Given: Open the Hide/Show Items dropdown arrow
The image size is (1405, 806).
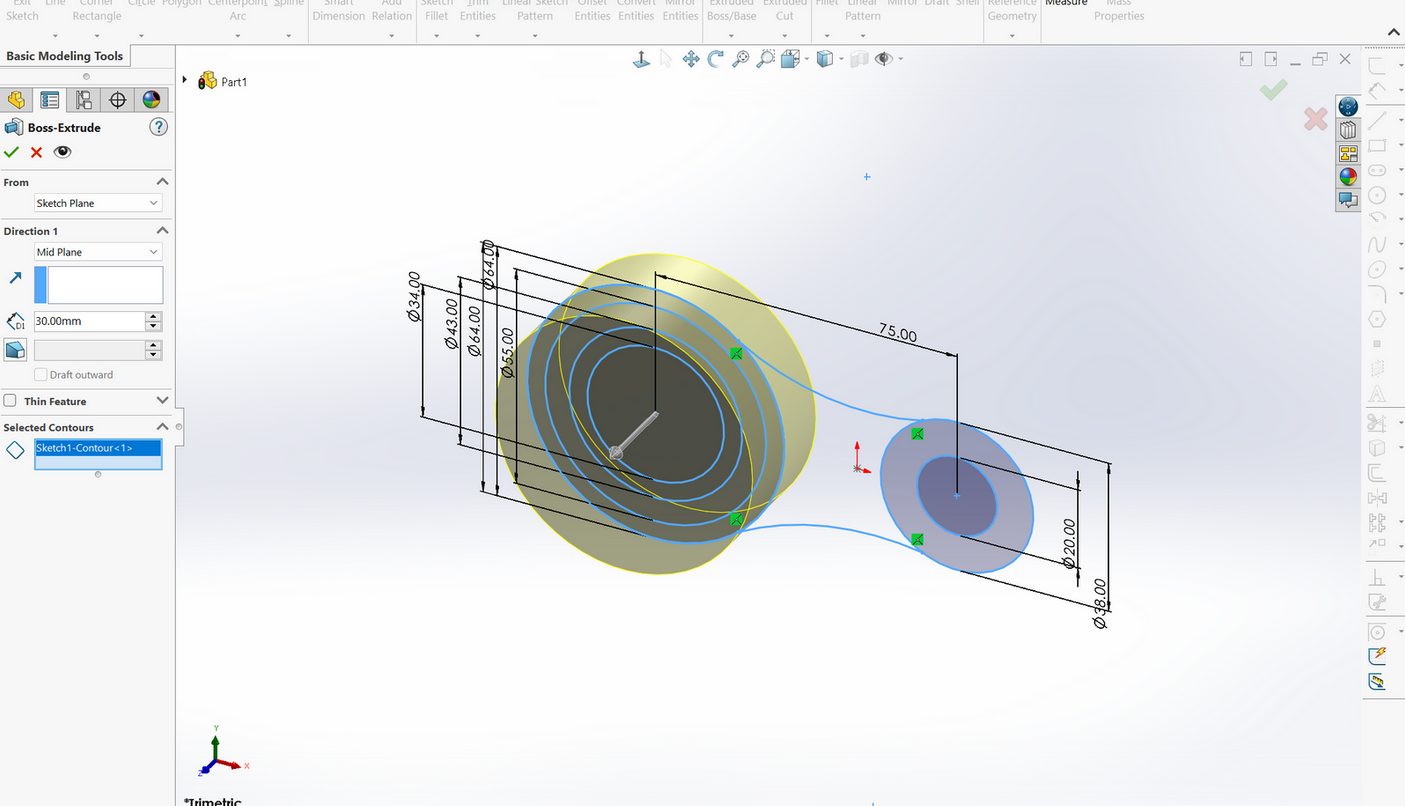Looking at the screenshot, I should point(901,60).
